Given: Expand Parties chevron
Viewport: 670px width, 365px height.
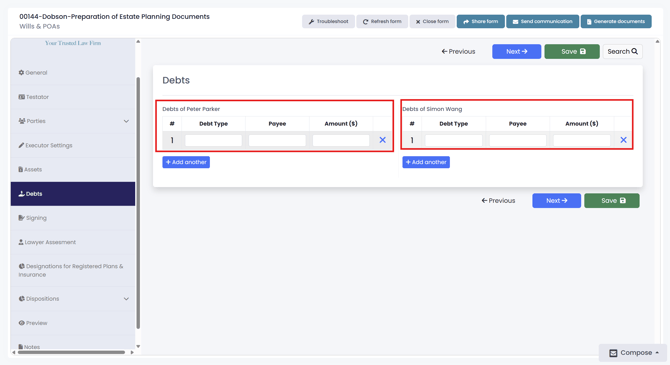Looking at the screenshot, I should 126,121.
